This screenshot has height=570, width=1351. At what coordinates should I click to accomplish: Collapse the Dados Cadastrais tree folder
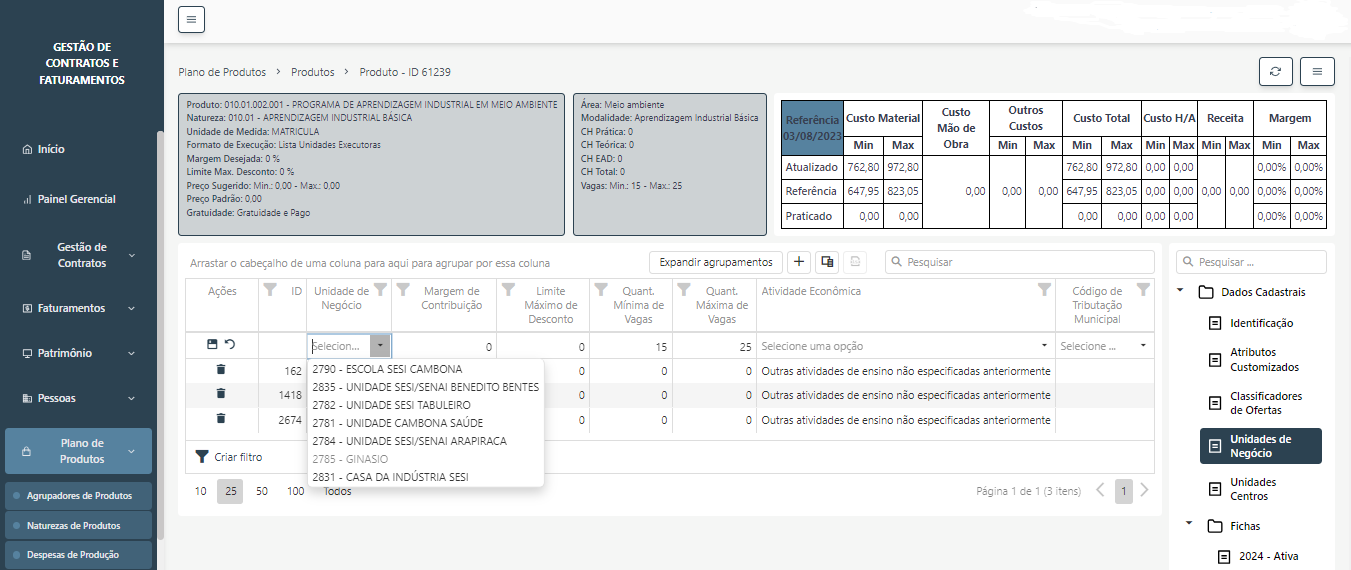point(1181,292)
